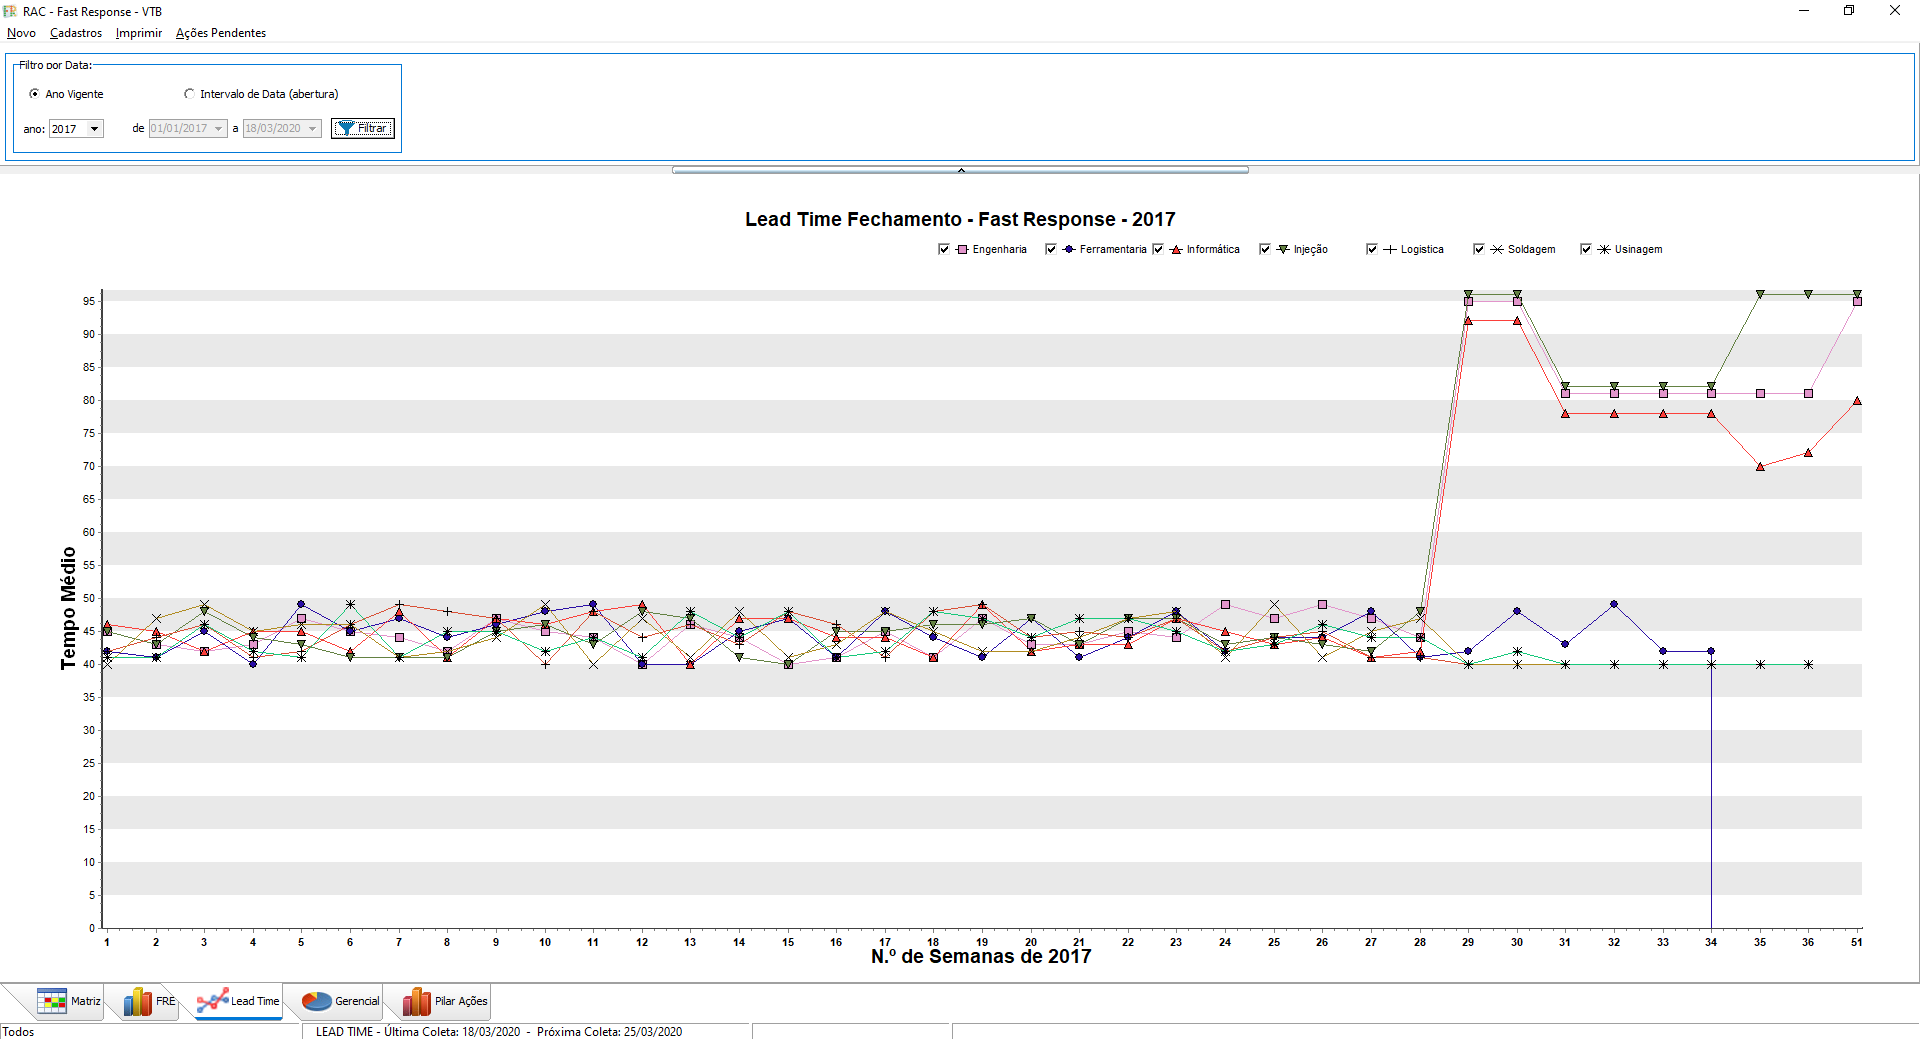Viewport: 1920px width, 1040px height.
Task: Switch to the Gerencial tab
Action: (x=341, y=1001)
